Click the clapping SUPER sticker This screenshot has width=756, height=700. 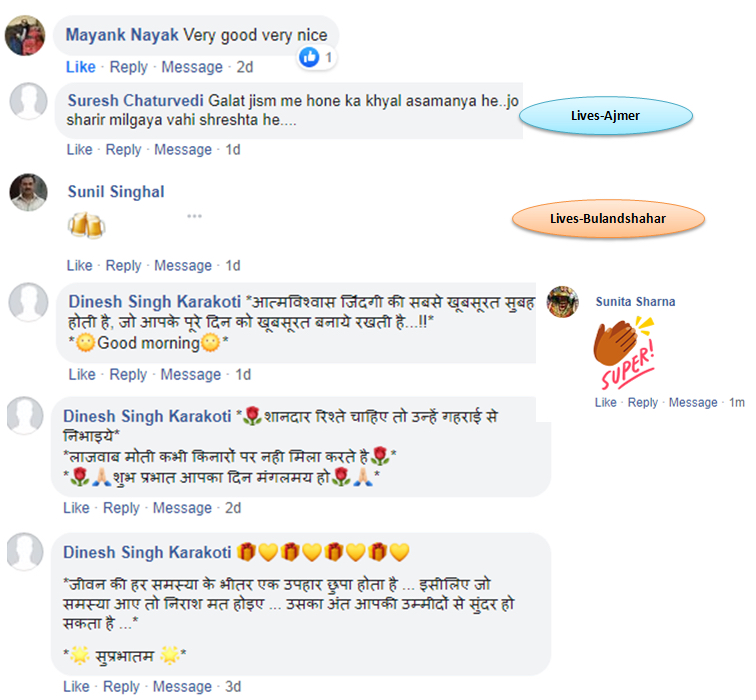[624, 353]
